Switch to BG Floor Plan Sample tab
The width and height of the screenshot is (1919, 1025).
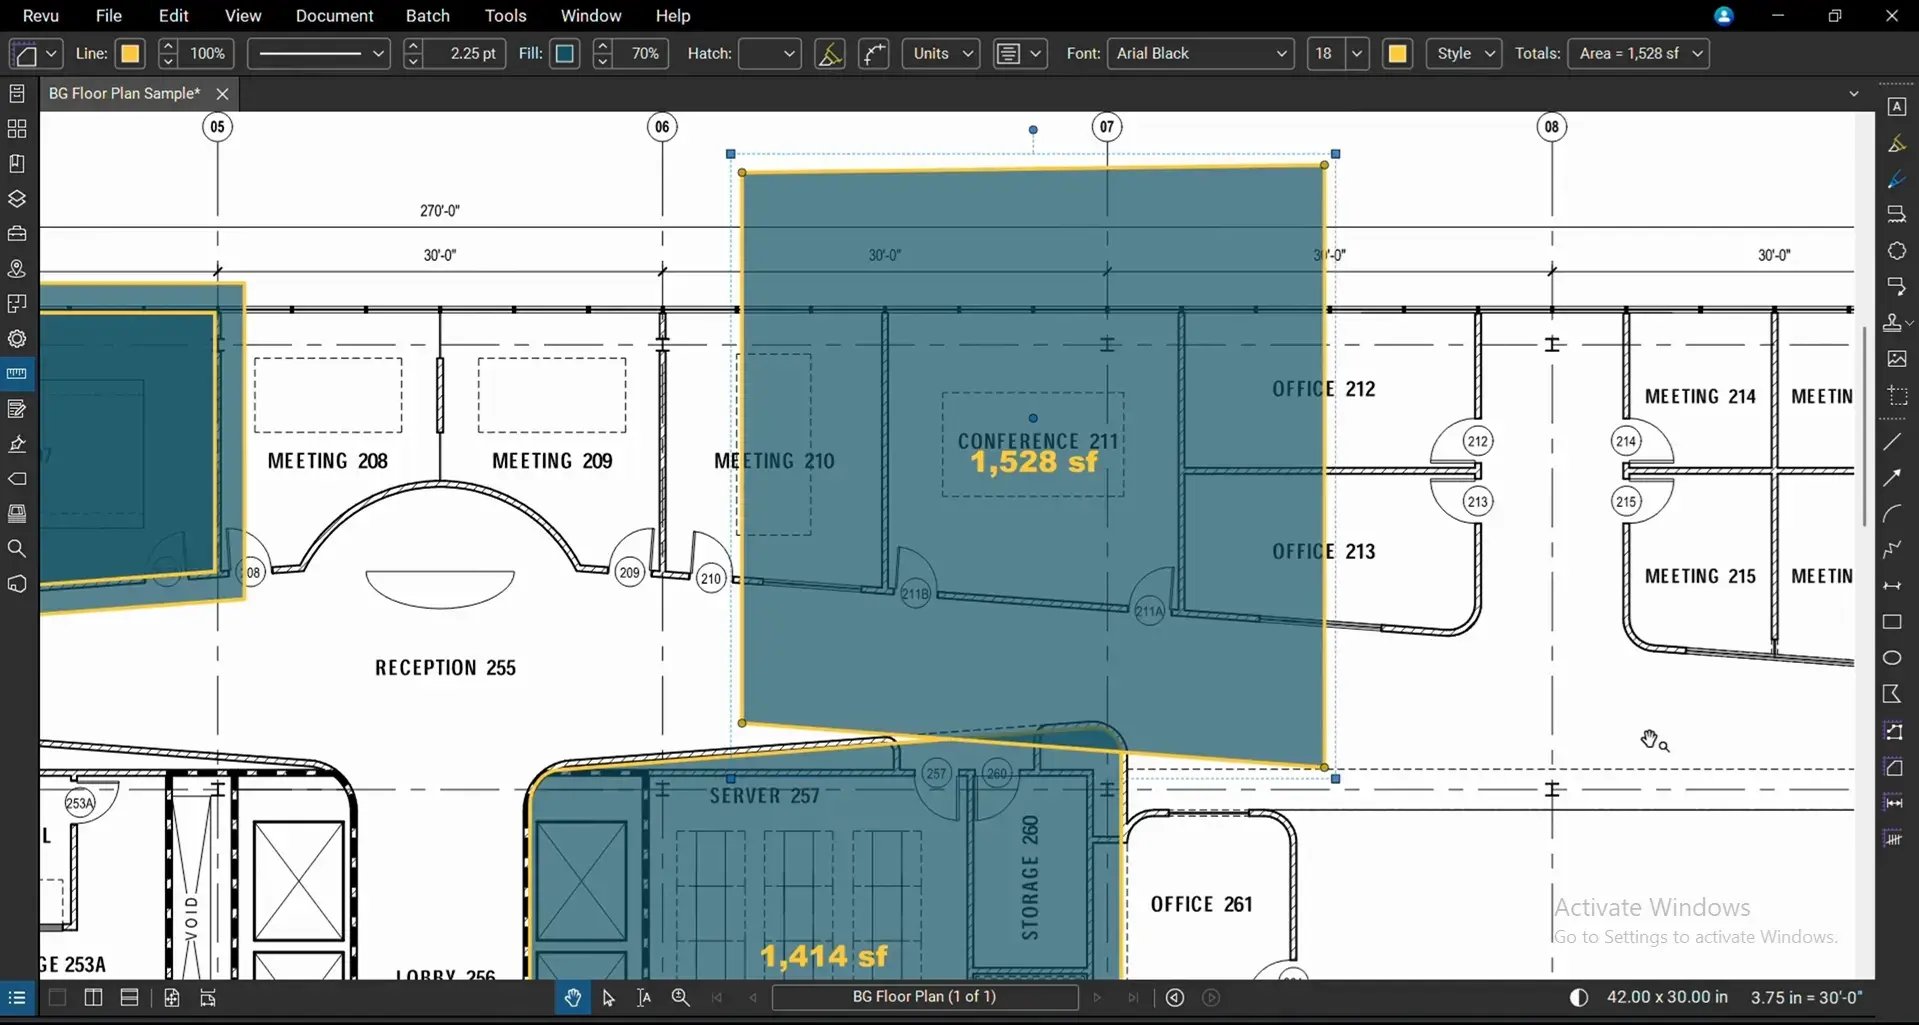pos(124,94)
